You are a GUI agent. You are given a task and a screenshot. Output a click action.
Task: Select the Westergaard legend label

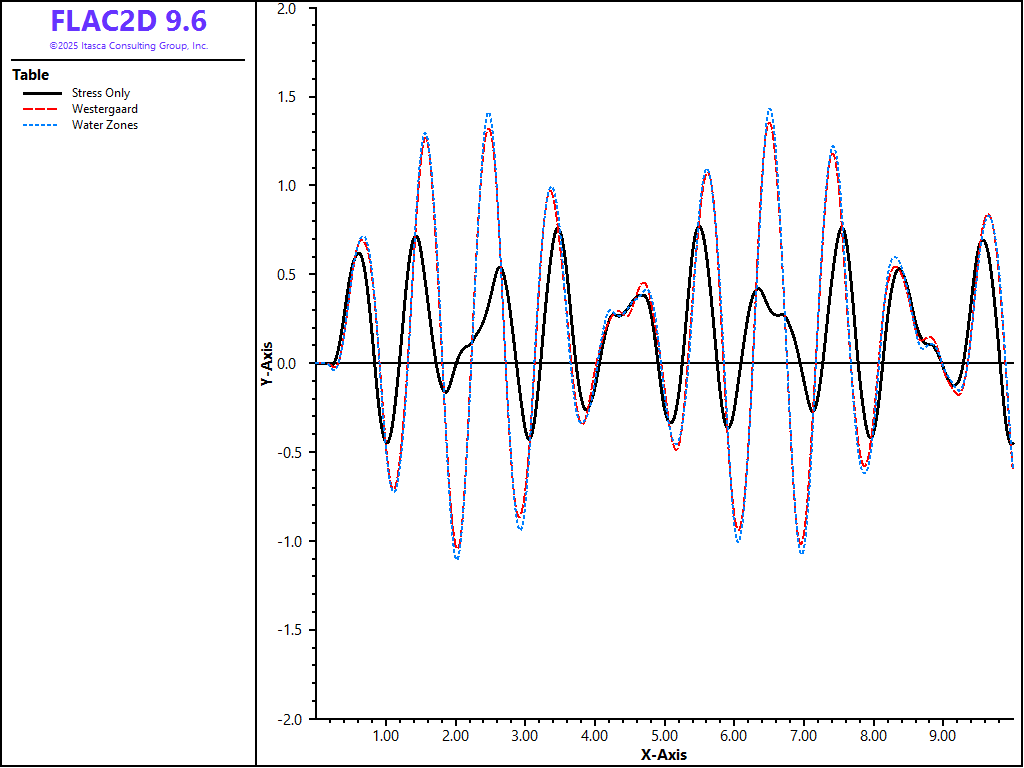click(x=104, y=109)
